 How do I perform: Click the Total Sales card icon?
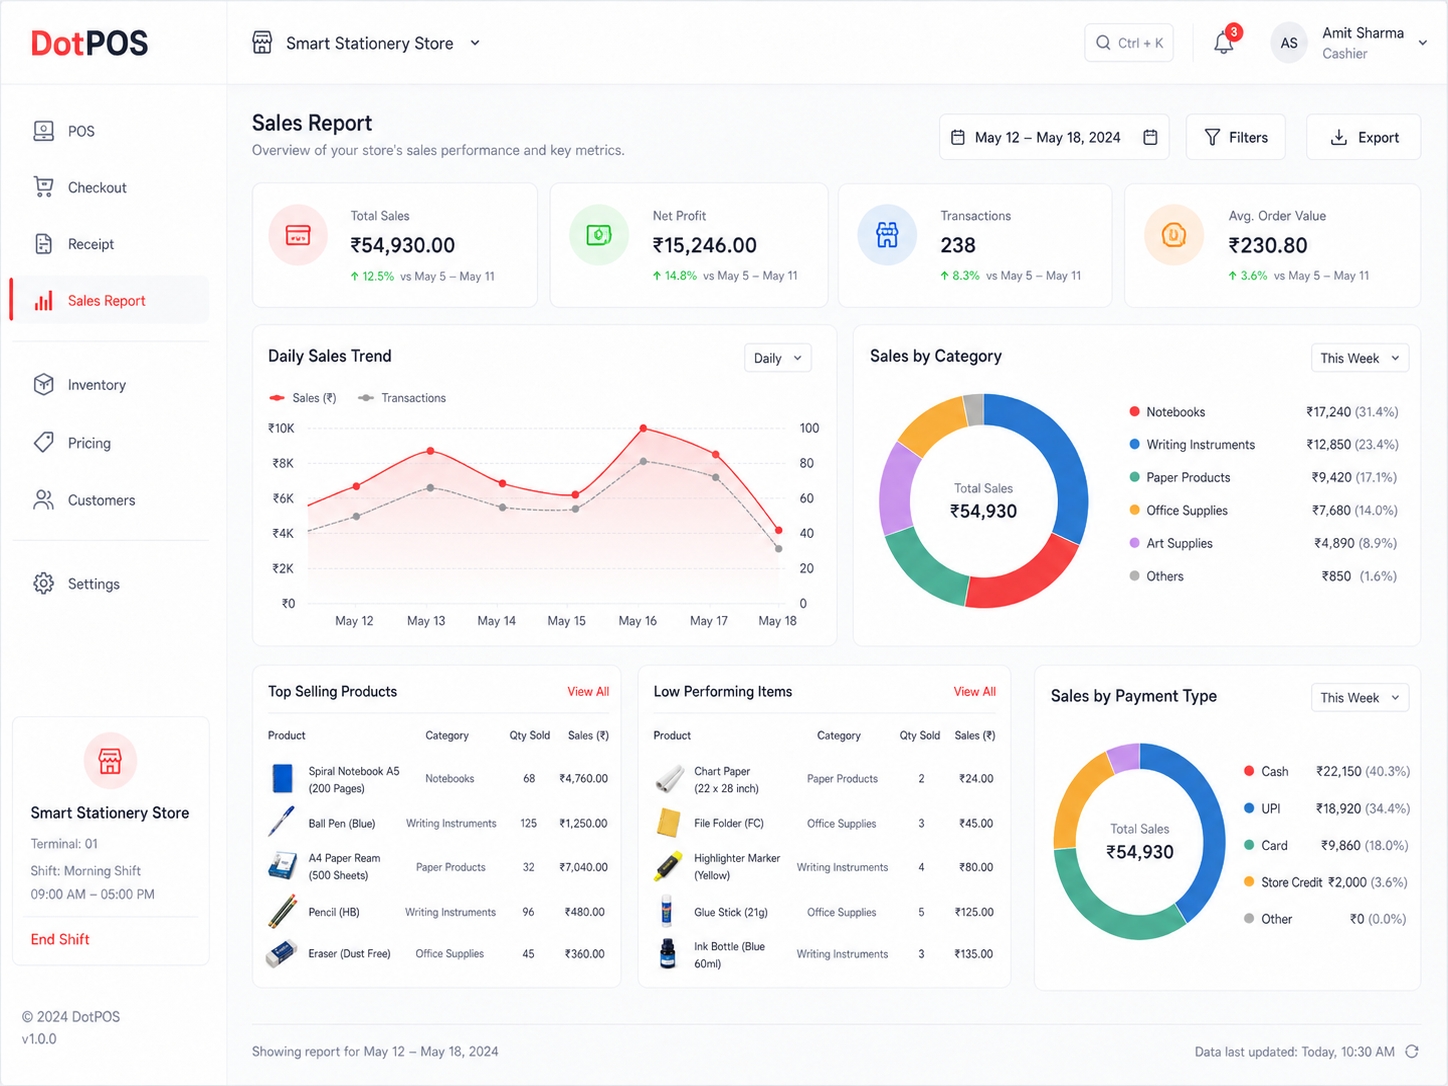pos(298,235)
